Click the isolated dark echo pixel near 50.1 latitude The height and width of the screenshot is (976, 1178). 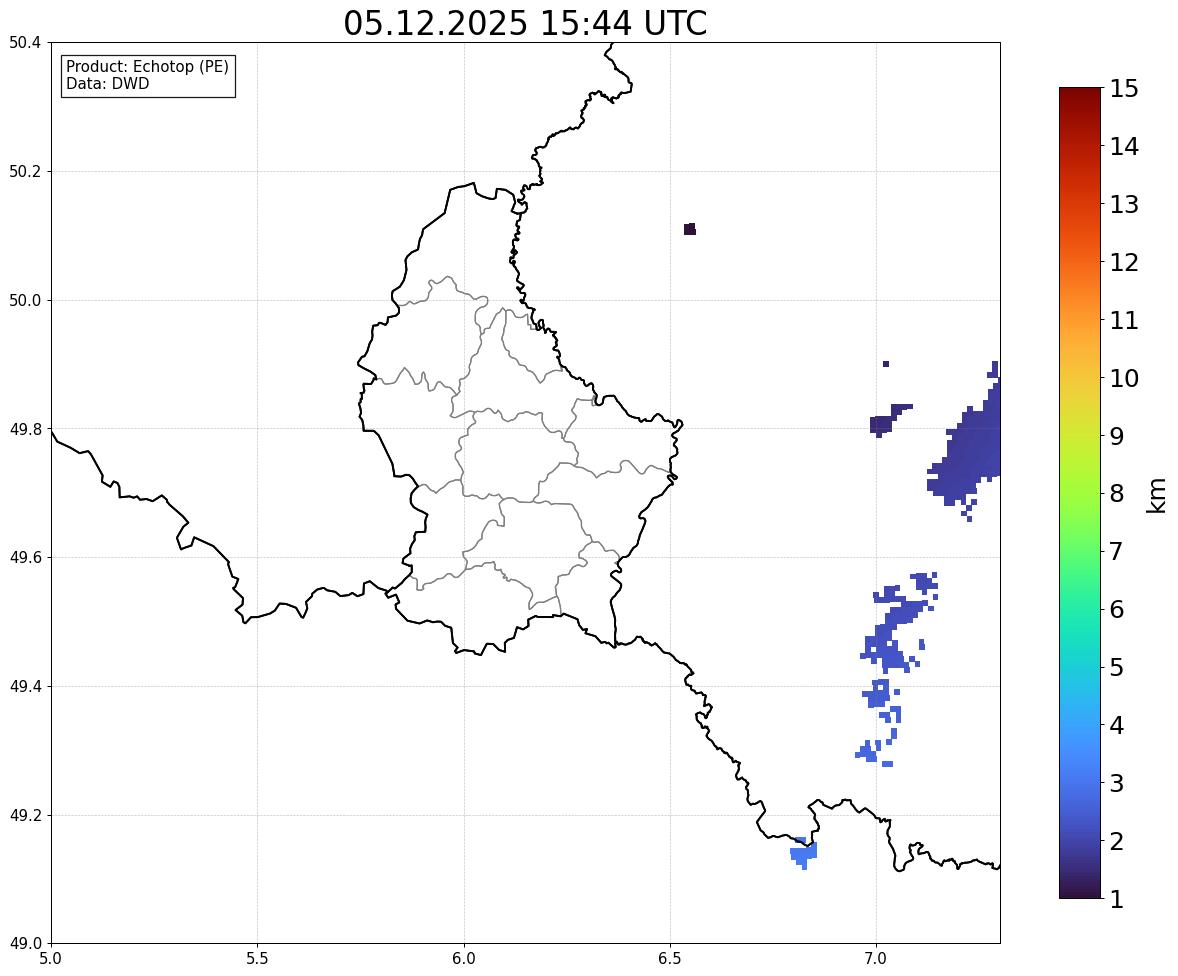[690, 229]
